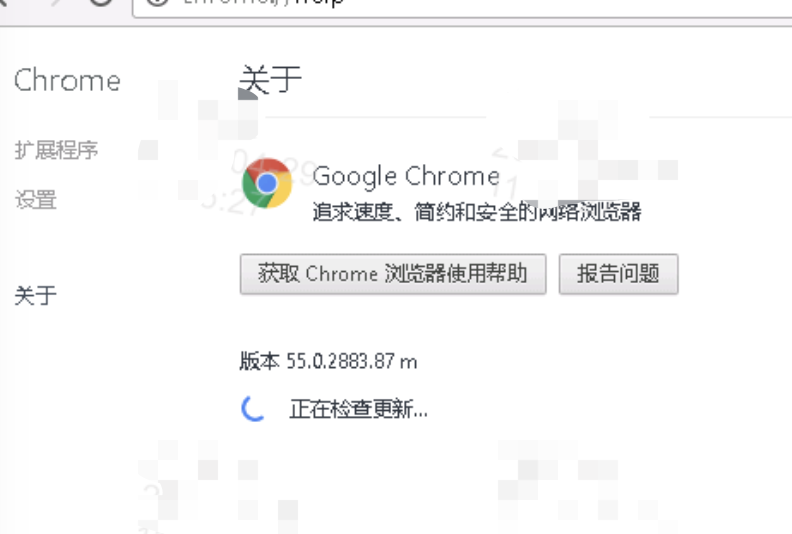
Task: Click the browser back arrow
Action: click(x=2, y=2)
